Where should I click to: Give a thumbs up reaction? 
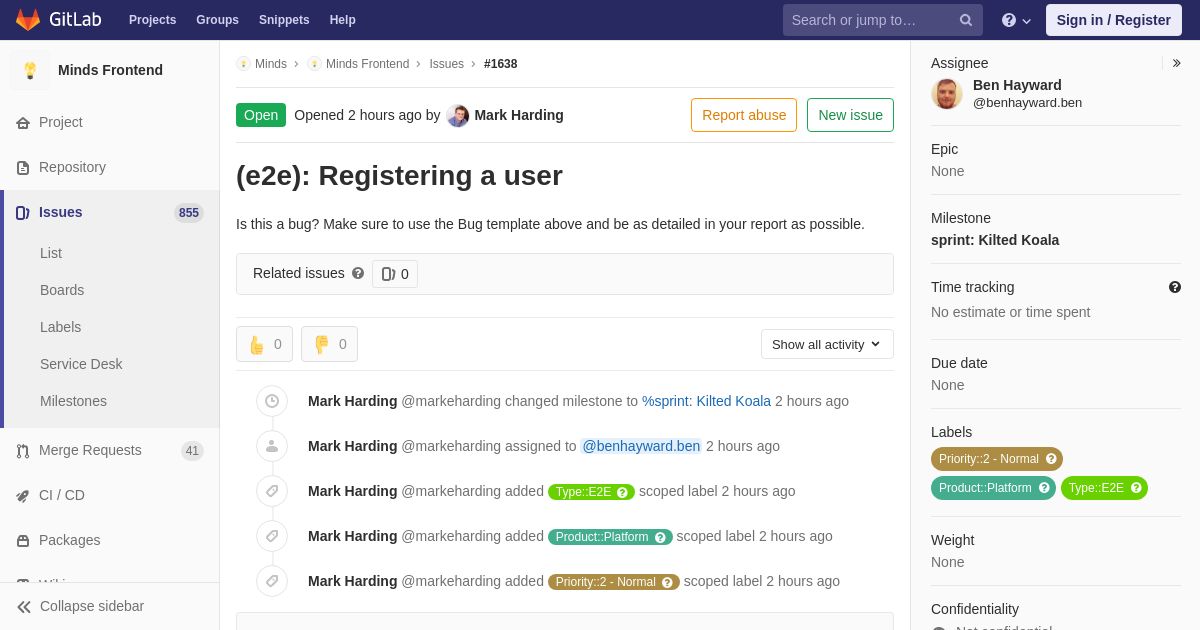pyautogui.click(x=264, y=344)
